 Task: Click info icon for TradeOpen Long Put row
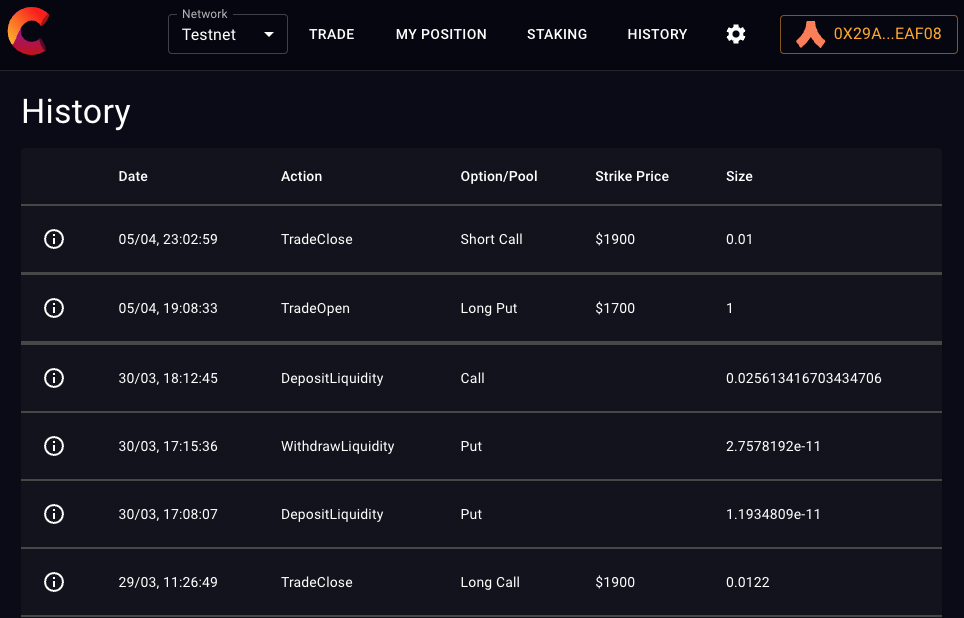[x=54, y=308]
